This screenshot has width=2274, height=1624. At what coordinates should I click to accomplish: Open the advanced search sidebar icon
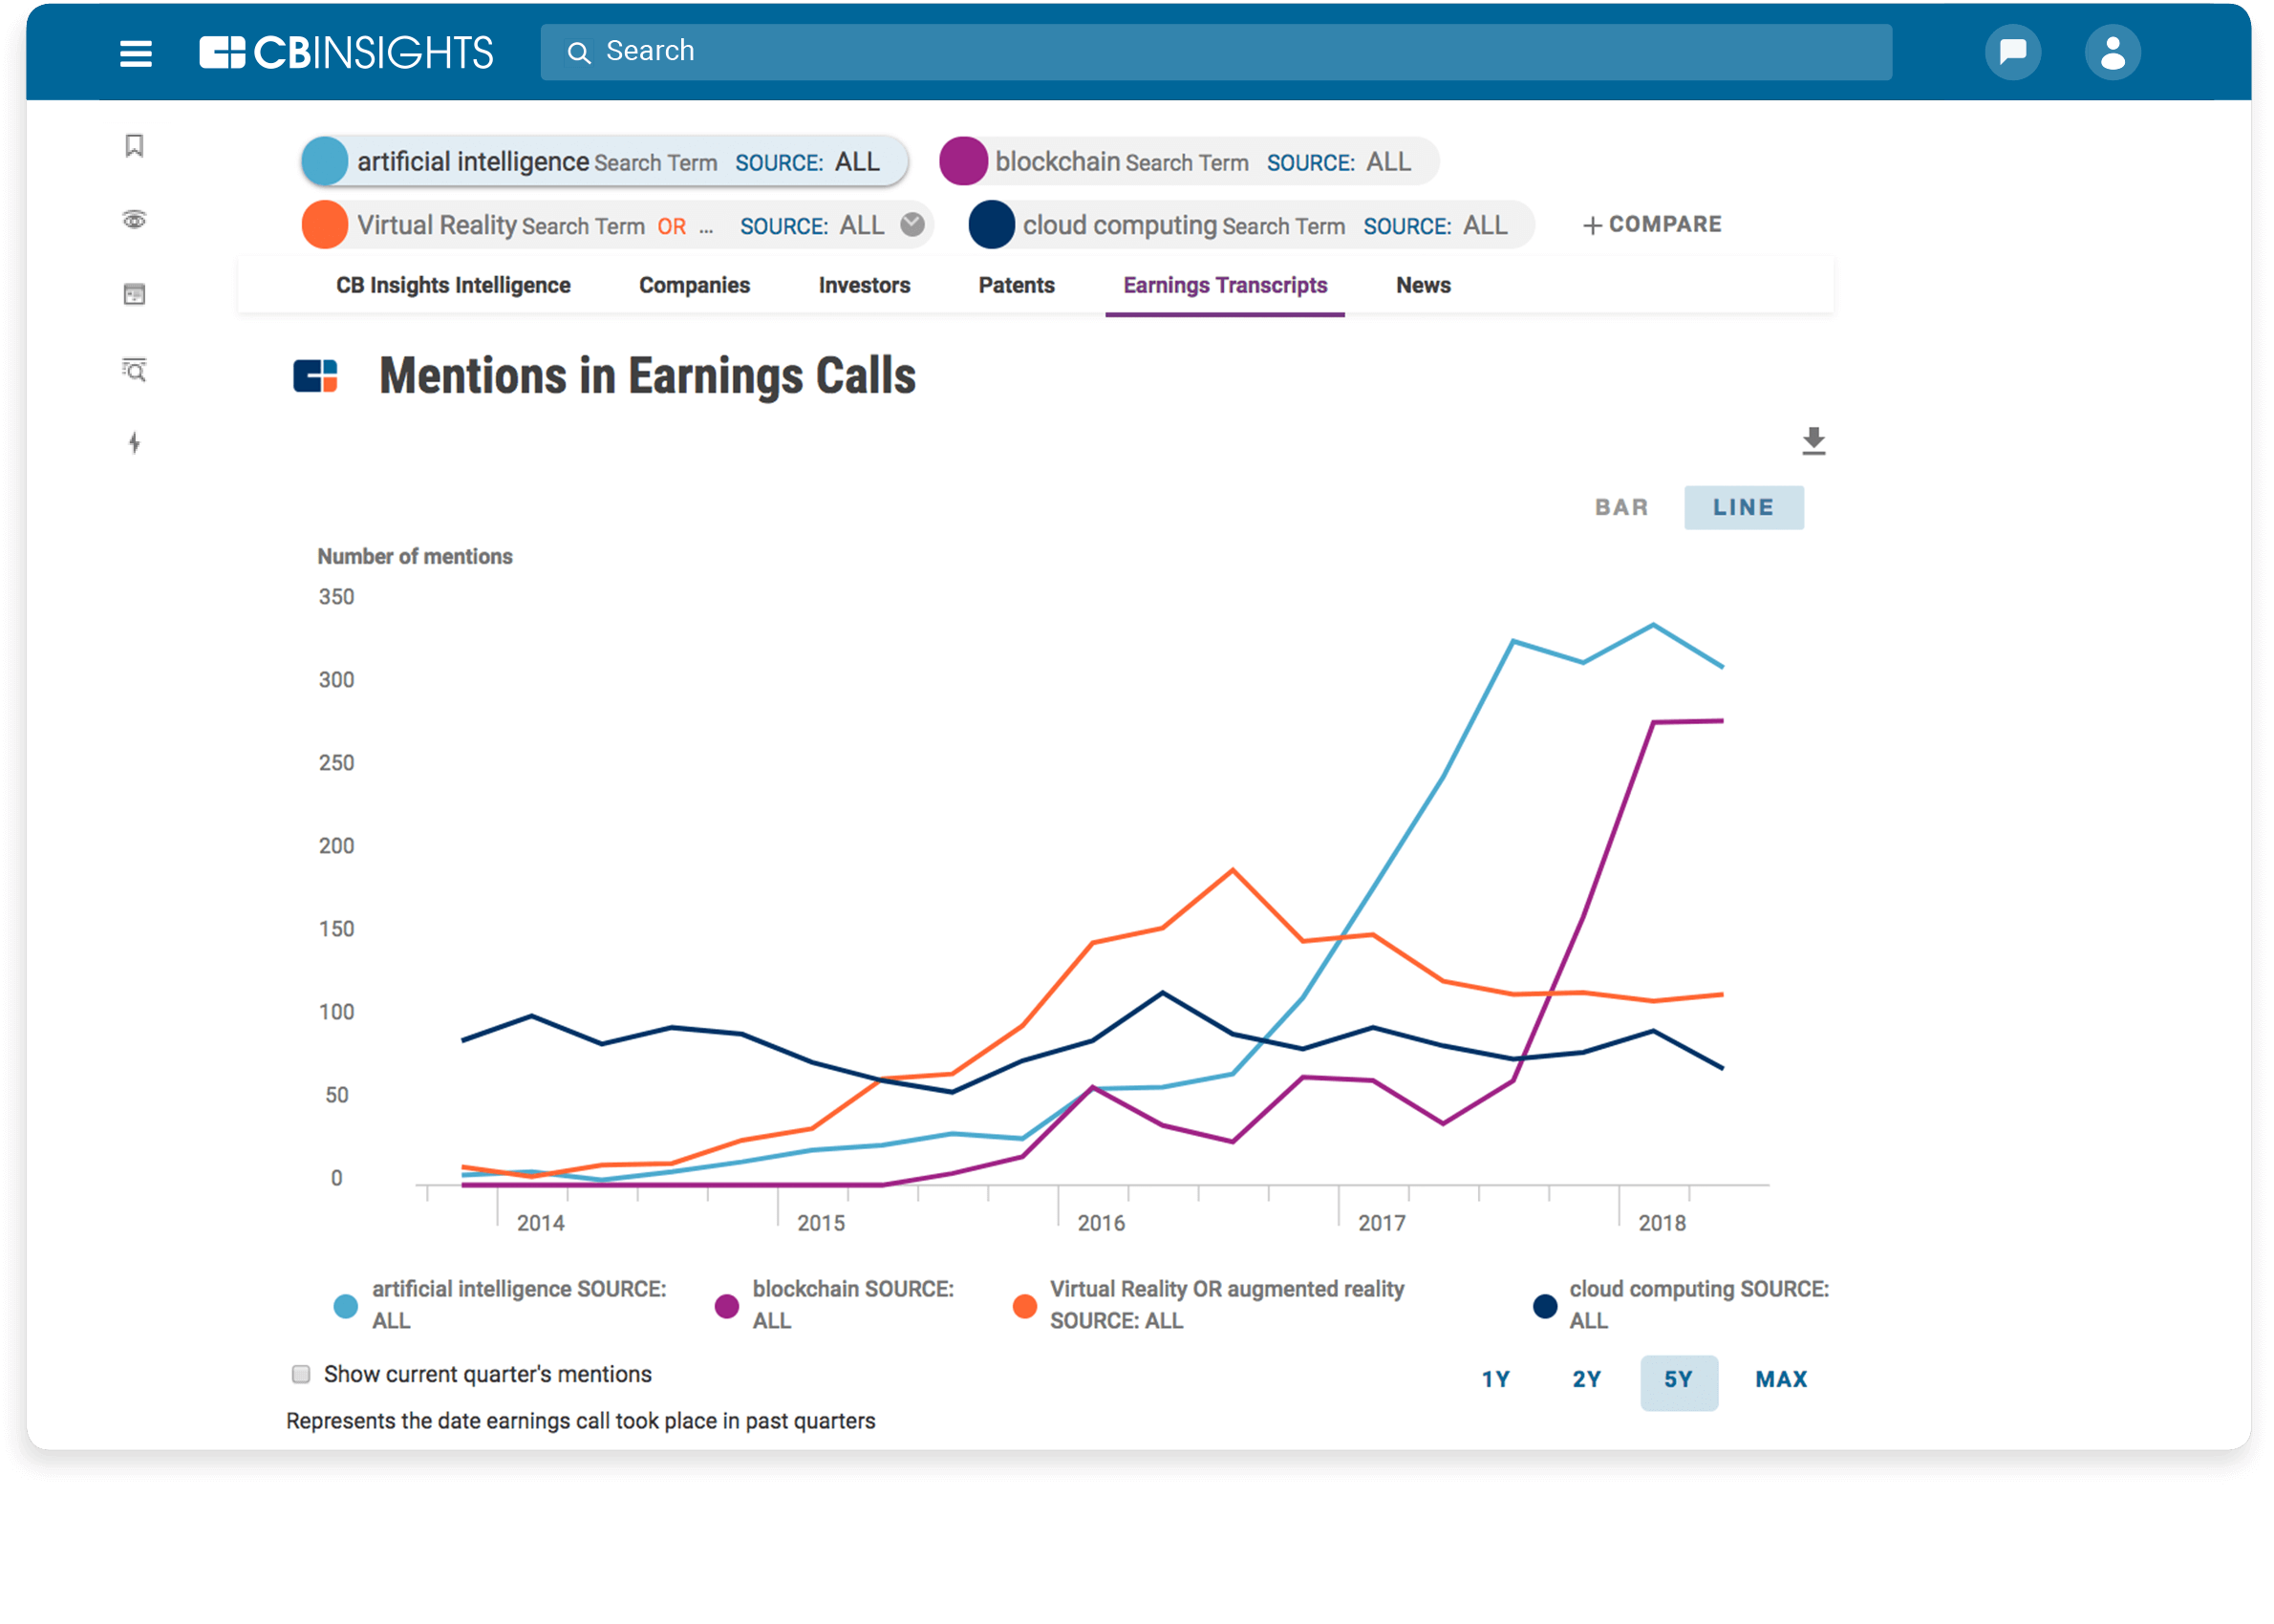click(x=134, y=370)
